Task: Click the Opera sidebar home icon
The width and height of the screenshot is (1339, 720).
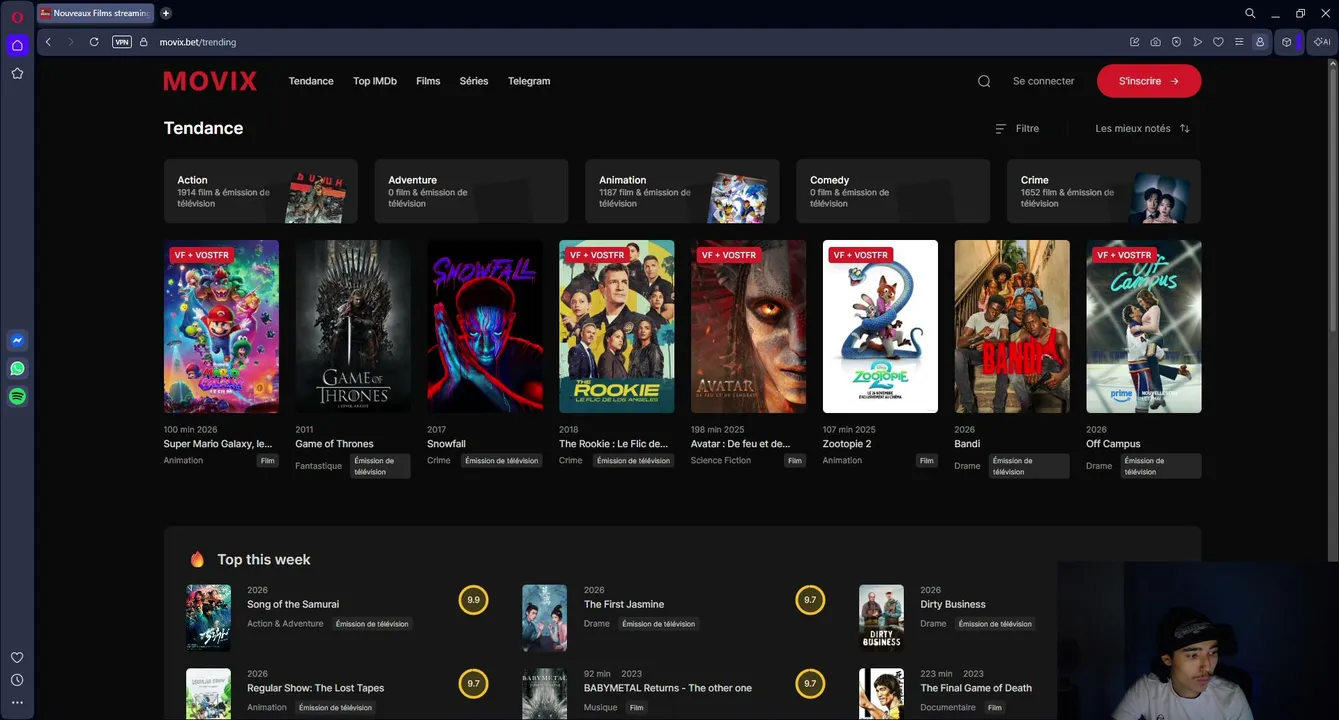Action: (x=17, y=45)
